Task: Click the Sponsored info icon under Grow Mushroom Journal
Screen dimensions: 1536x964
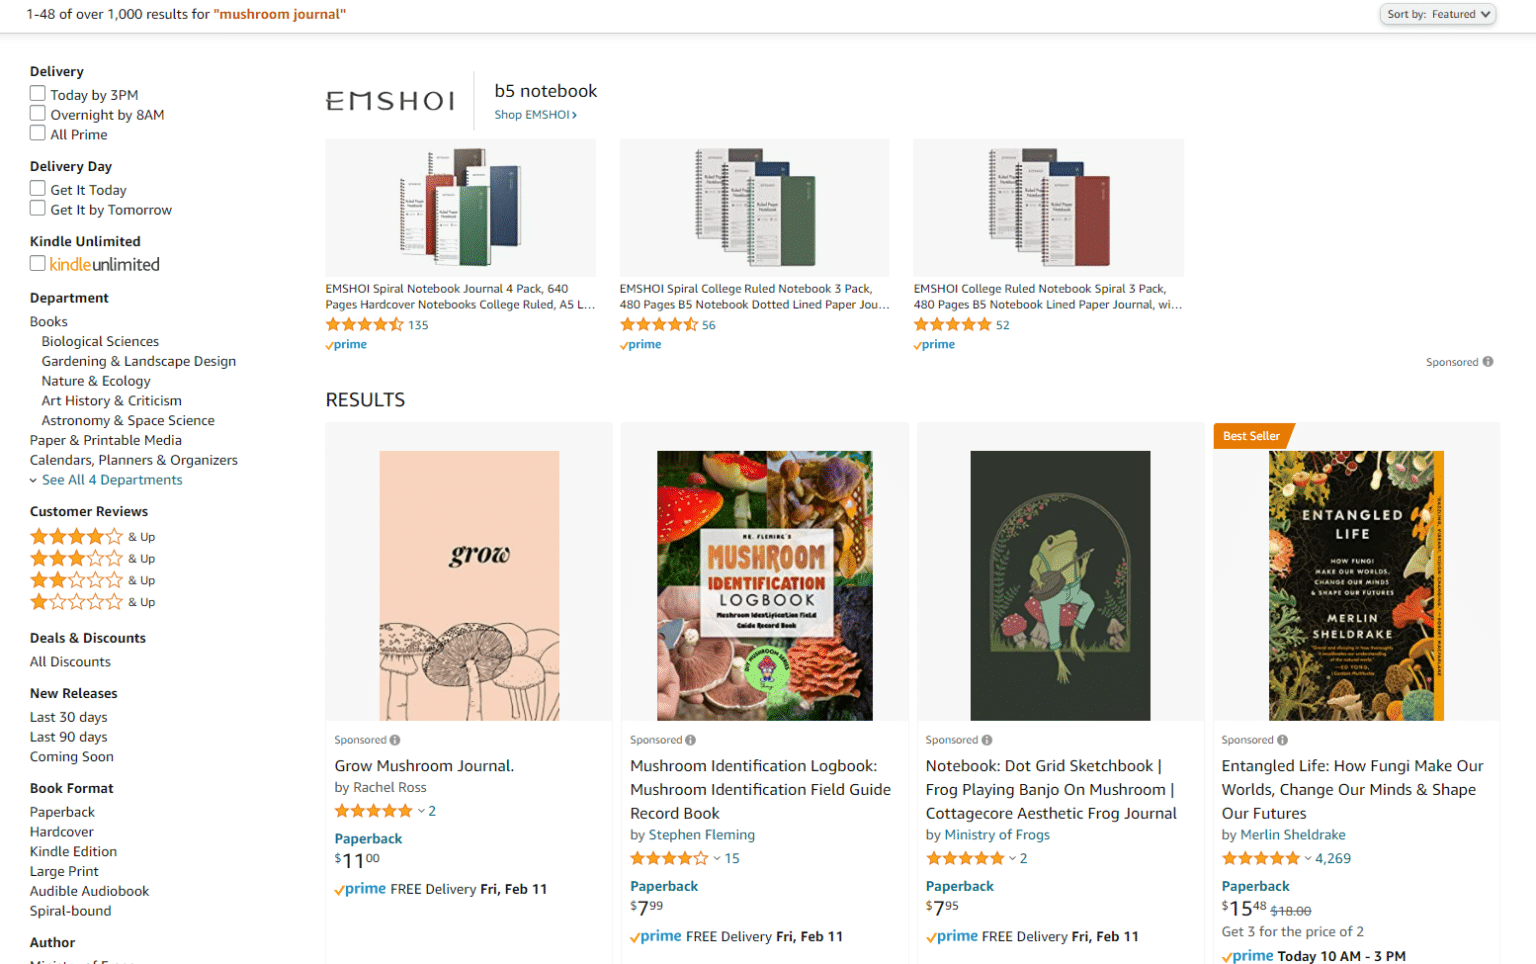Action: pos(394,740)
